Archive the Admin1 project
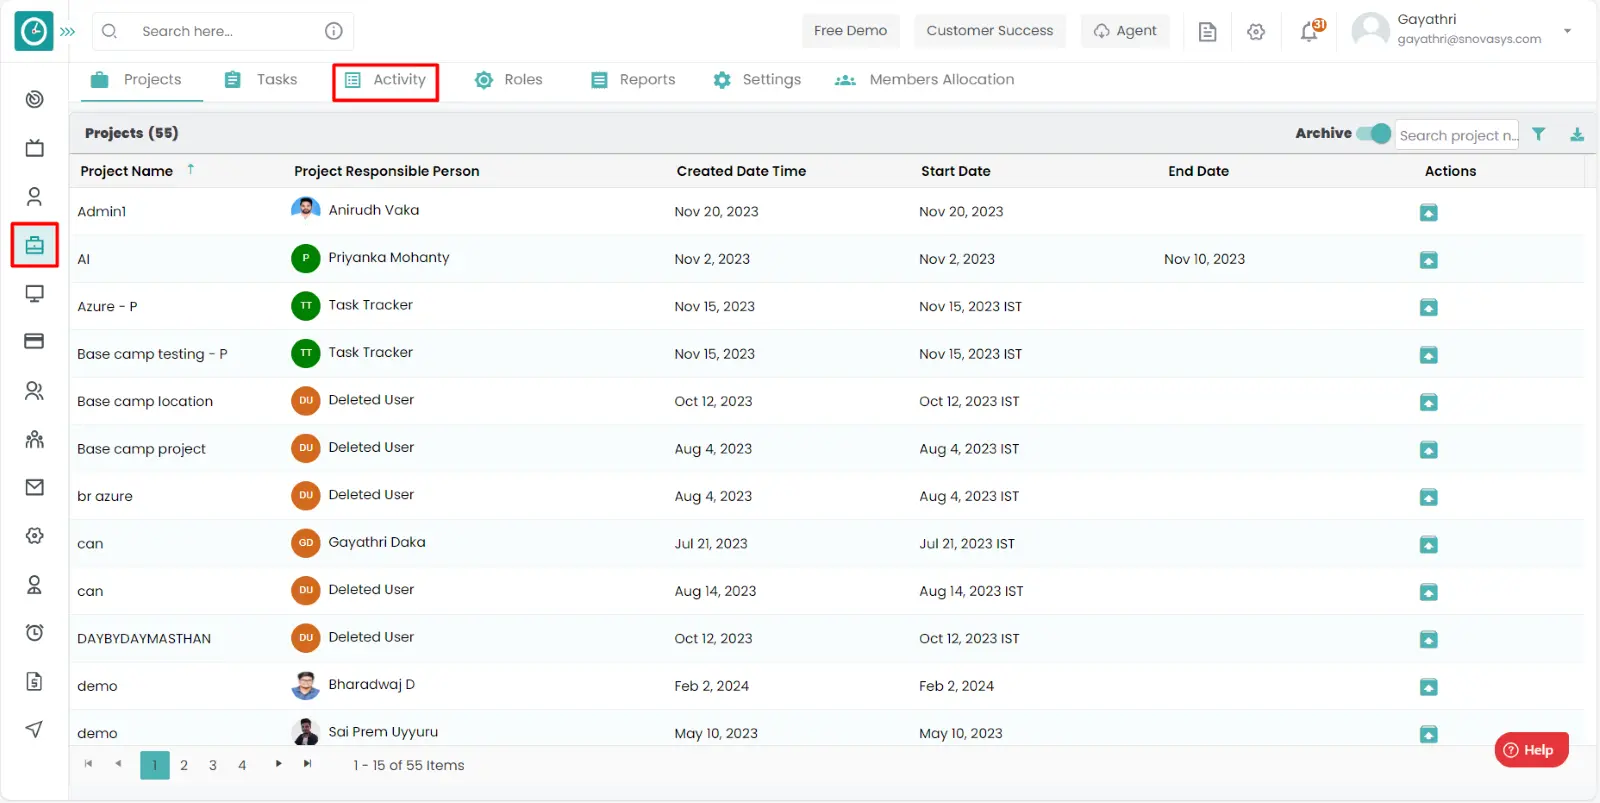The width and height of the screenshot is (1600, 803). [x=1429, y=212]
